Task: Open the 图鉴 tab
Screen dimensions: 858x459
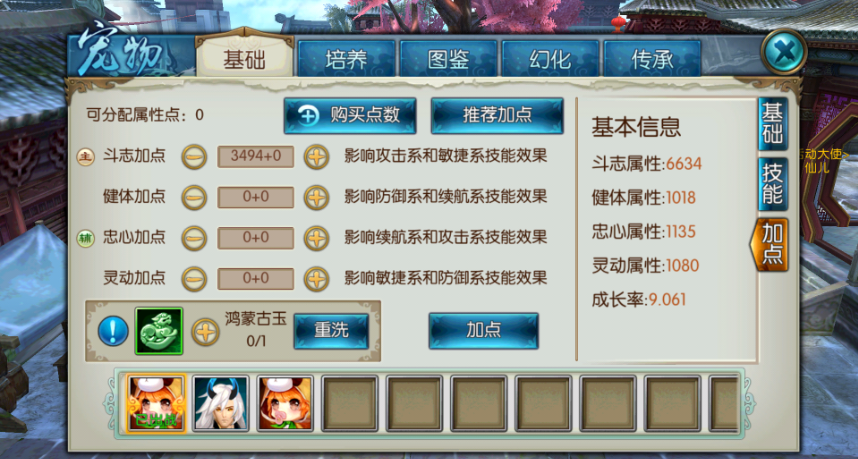Action: click(448, 59)
